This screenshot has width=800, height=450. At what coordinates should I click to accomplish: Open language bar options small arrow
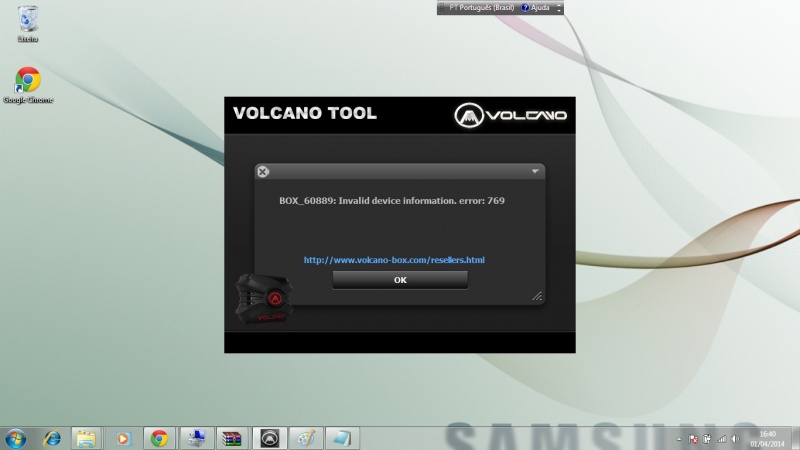pos(559,10)
